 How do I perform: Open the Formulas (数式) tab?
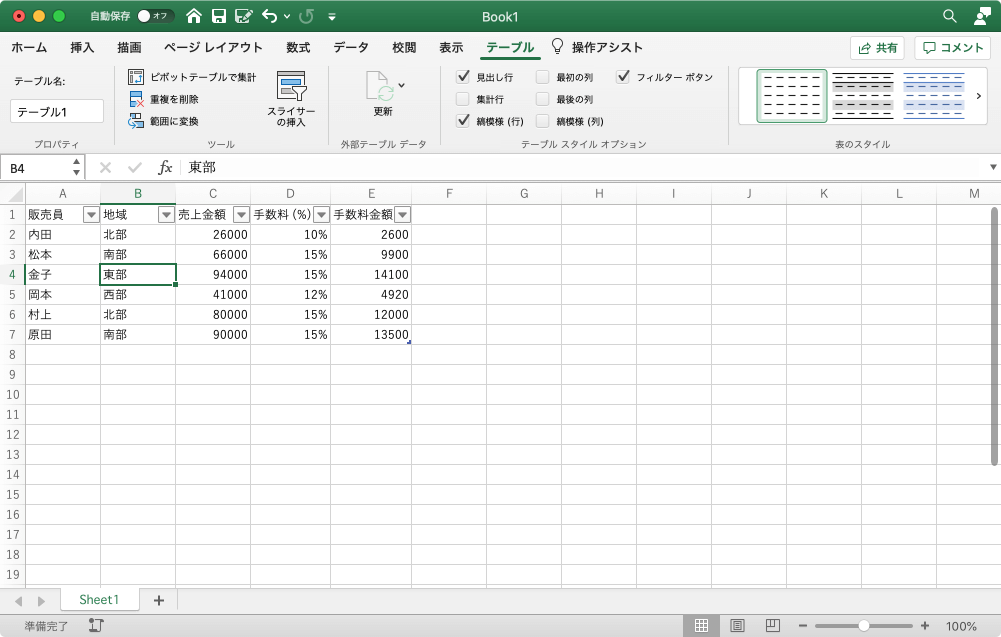click(x=298, y=47)
